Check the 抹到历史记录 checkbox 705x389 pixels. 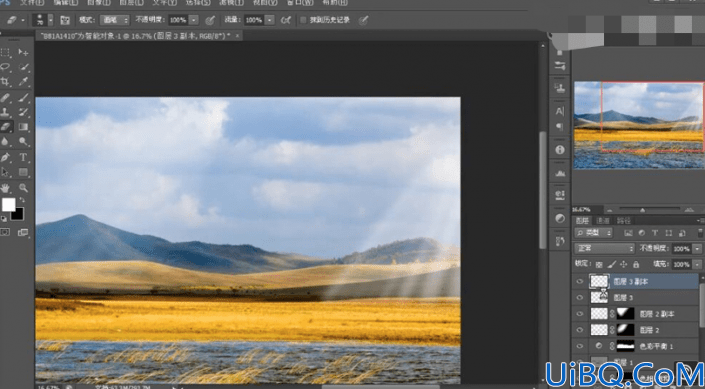(303, 20)
